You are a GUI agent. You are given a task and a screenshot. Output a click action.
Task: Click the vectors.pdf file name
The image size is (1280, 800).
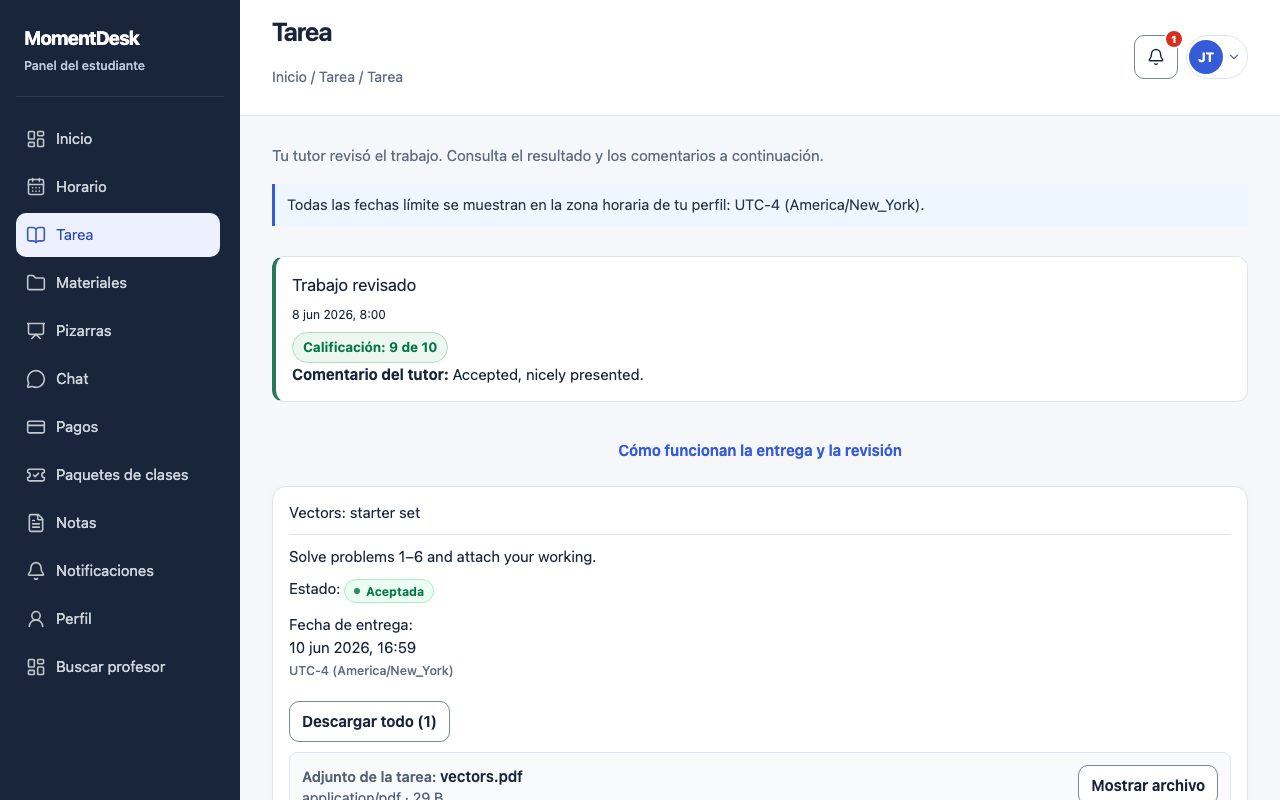481,777
